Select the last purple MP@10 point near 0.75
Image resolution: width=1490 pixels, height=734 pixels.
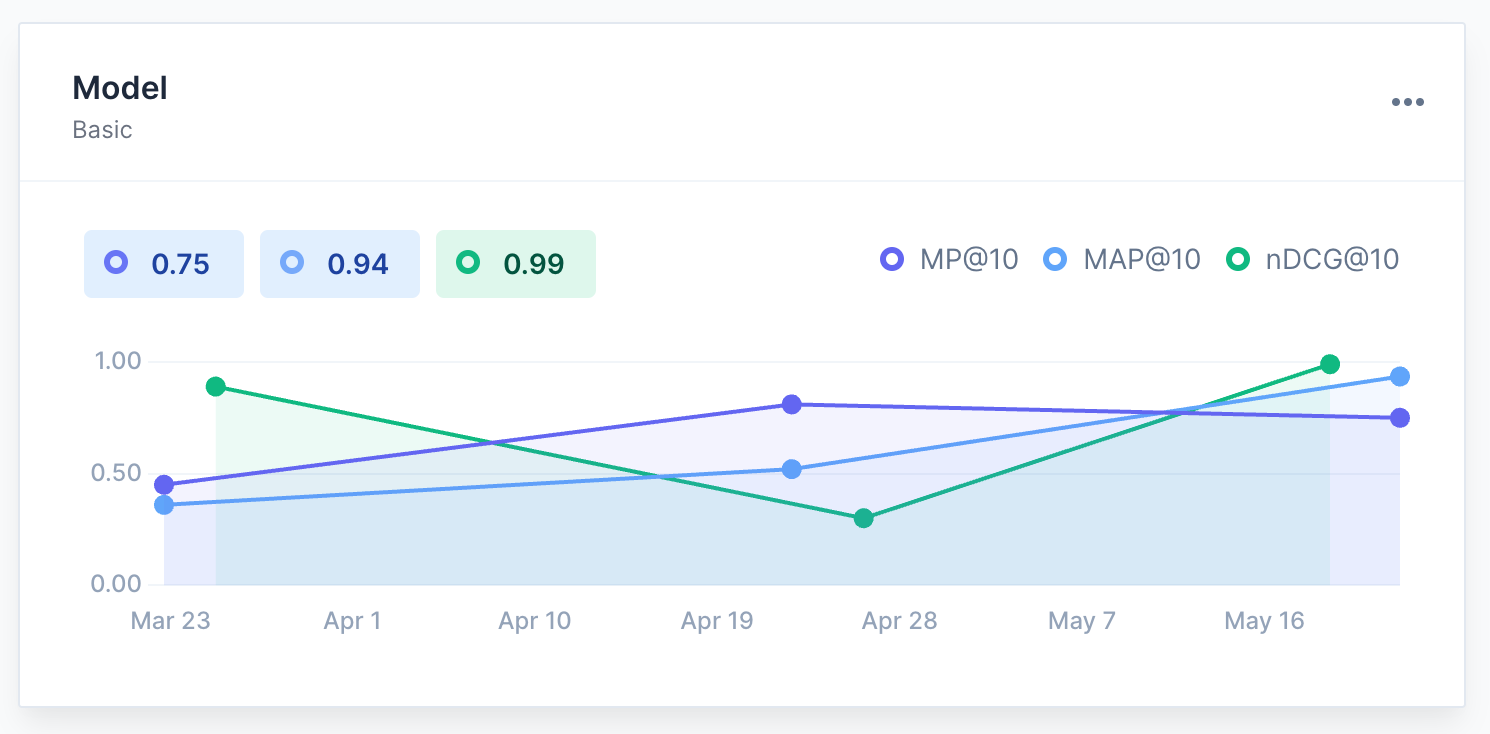click(x=1400, y=418)
